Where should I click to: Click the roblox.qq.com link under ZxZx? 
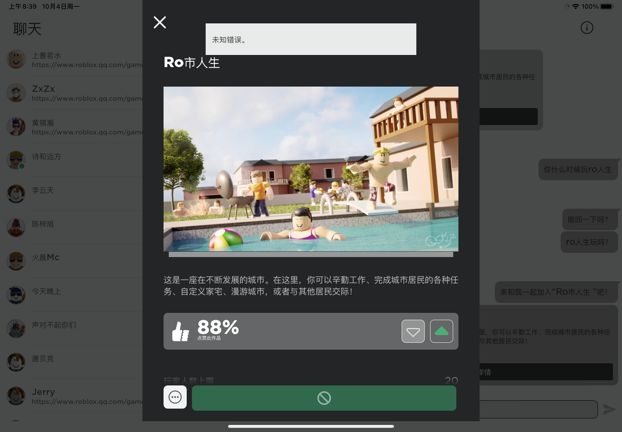tap(87, 98)
